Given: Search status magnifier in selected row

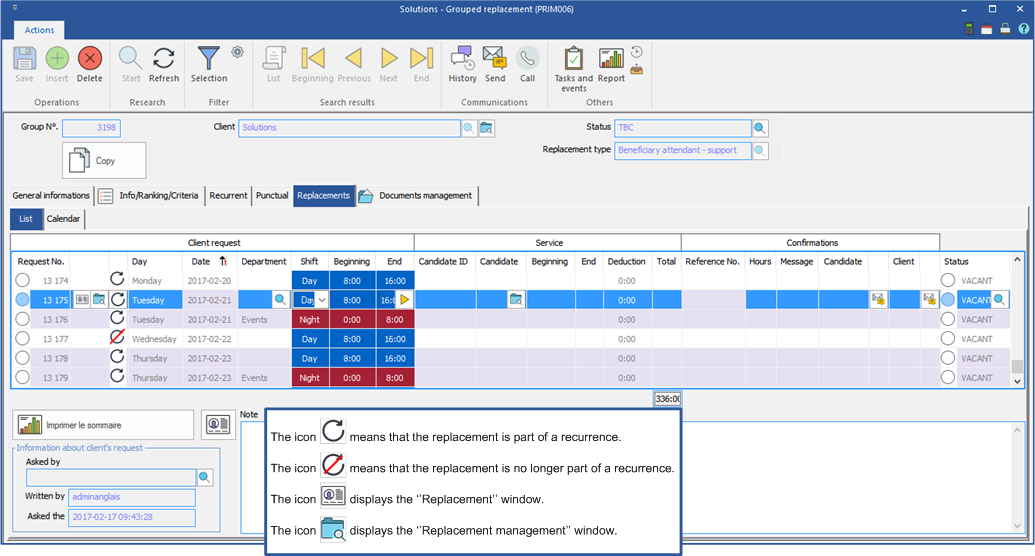Looking at the screenshot, I should click(1000, 300).
